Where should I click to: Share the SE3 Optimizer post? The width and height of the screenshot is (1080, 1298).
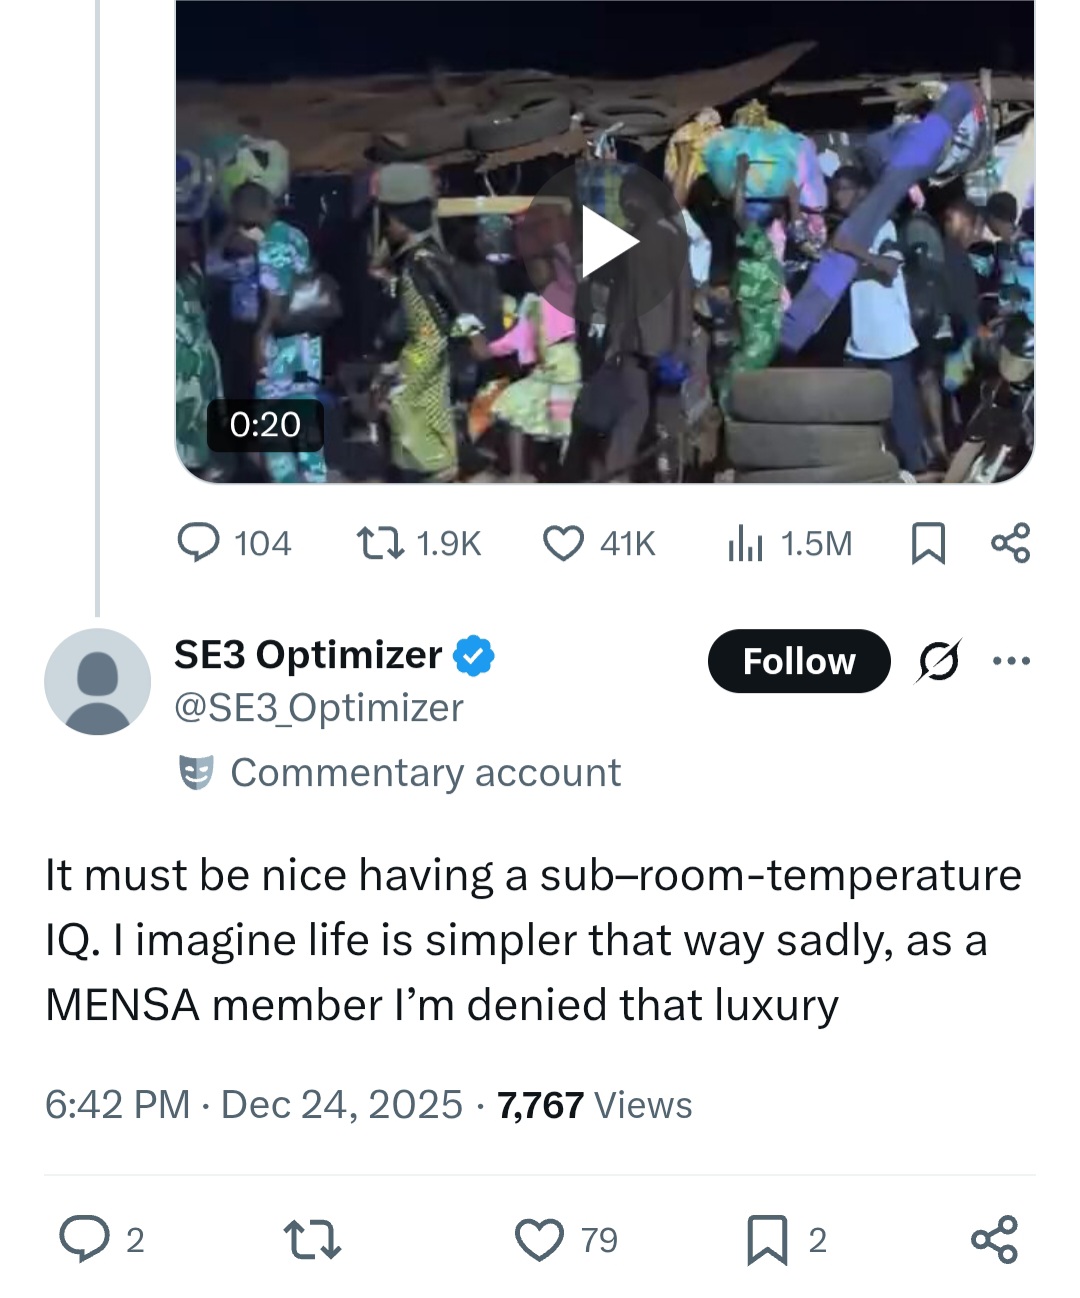pyautogui.click(x=994, y=1239)
